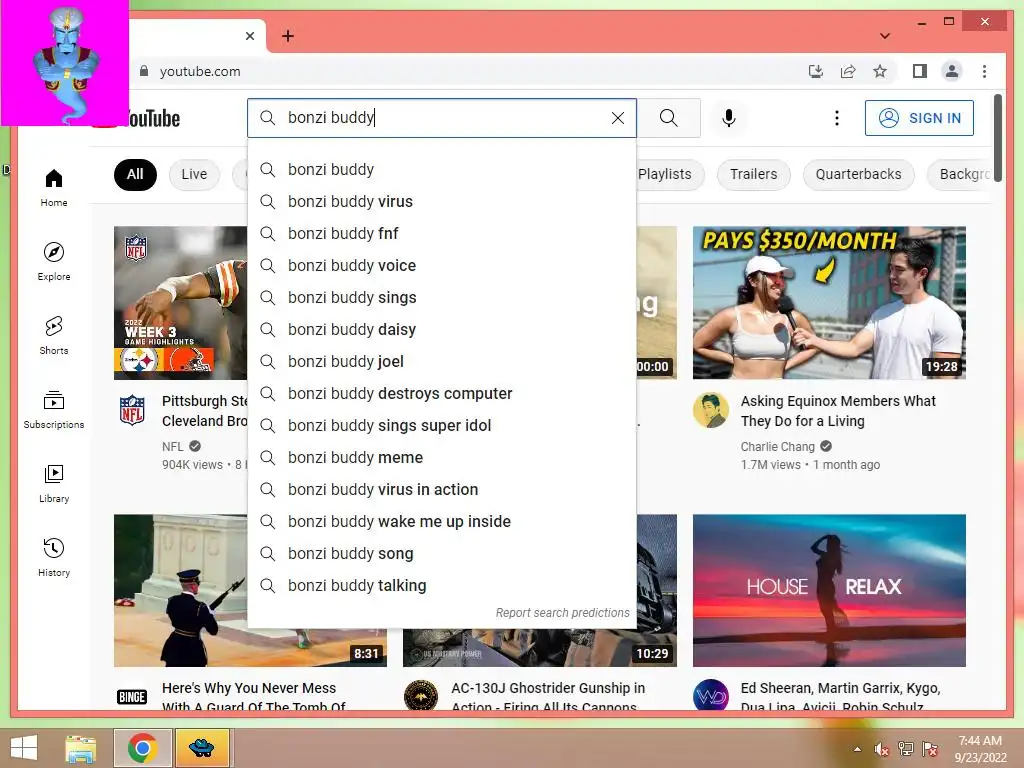
Task: Select the Trailers filter chip
Action: (754, 174)
